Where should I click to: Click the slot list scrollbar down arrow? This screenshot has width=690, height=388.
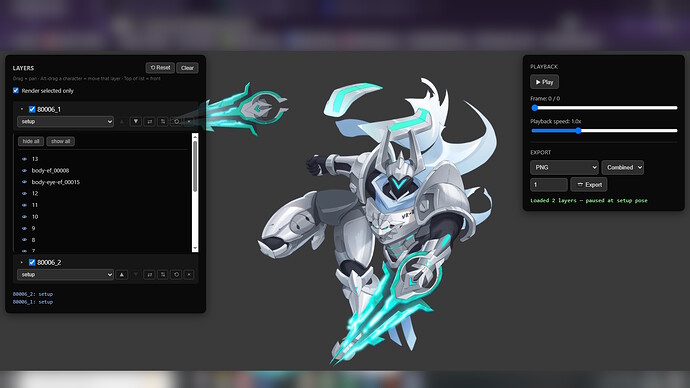pyautogui.click(x=195, y=248)
